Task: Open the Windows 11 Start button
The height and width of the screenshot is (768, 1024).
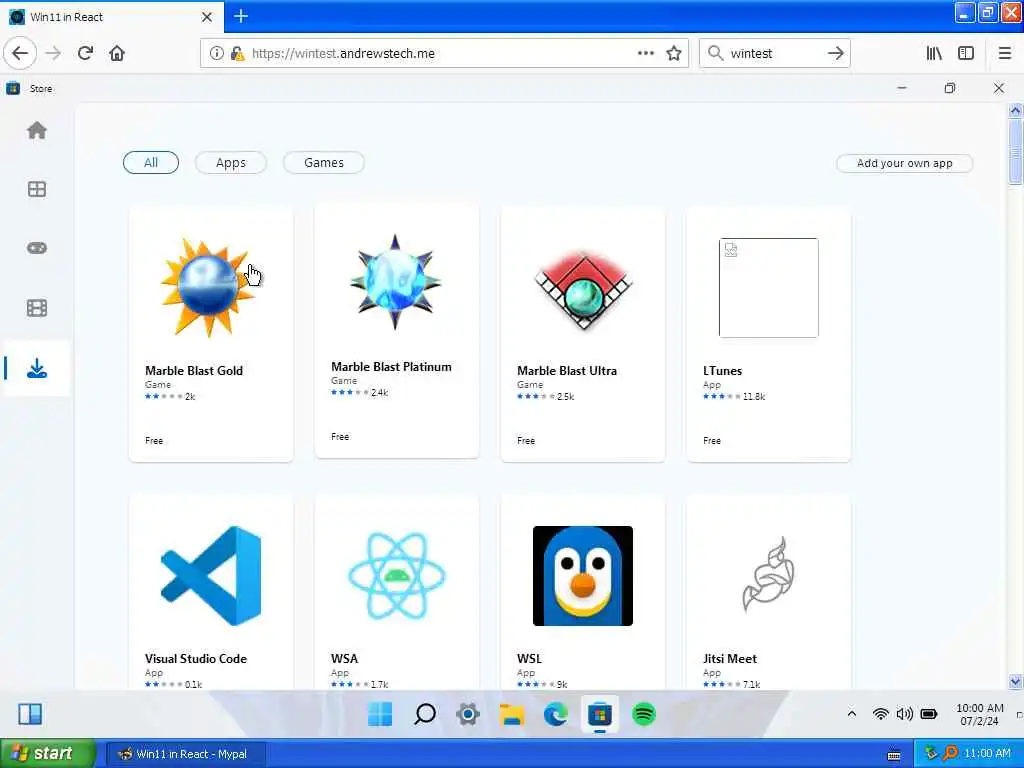Action: tap(380, 714)
